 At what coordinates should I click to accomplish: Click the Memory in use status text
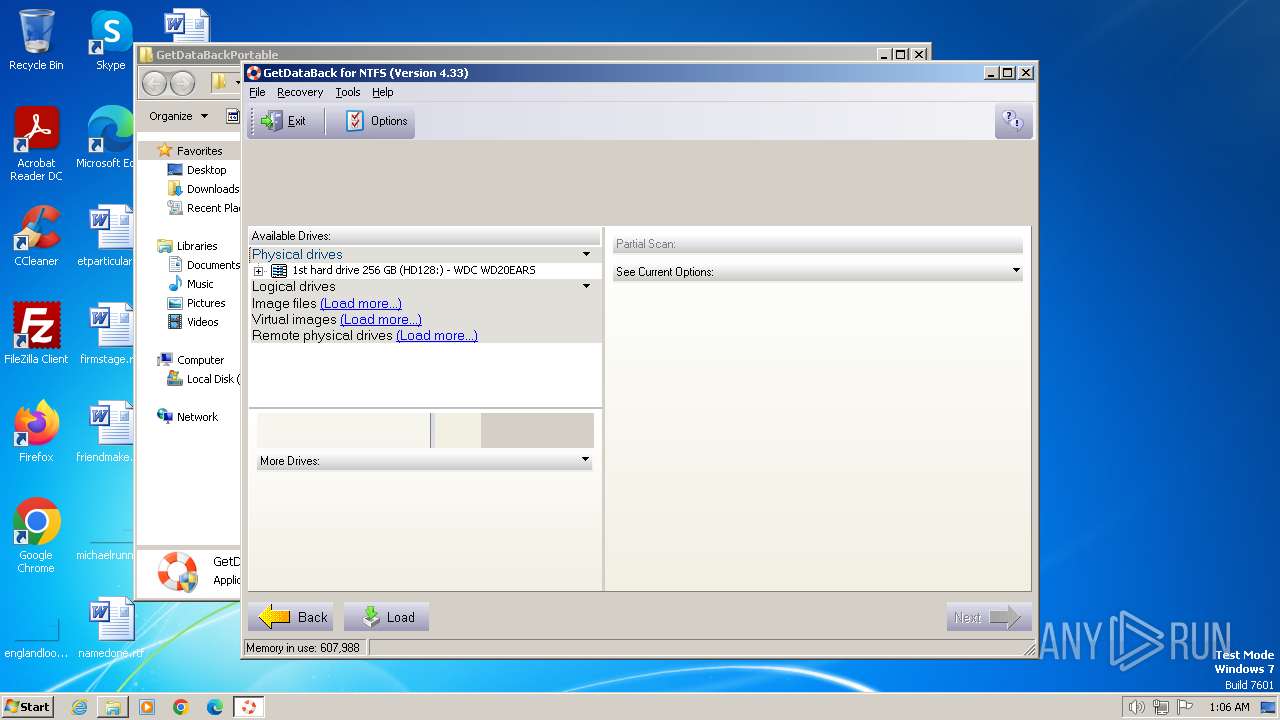pyautogui.click(x=303, y=648)
